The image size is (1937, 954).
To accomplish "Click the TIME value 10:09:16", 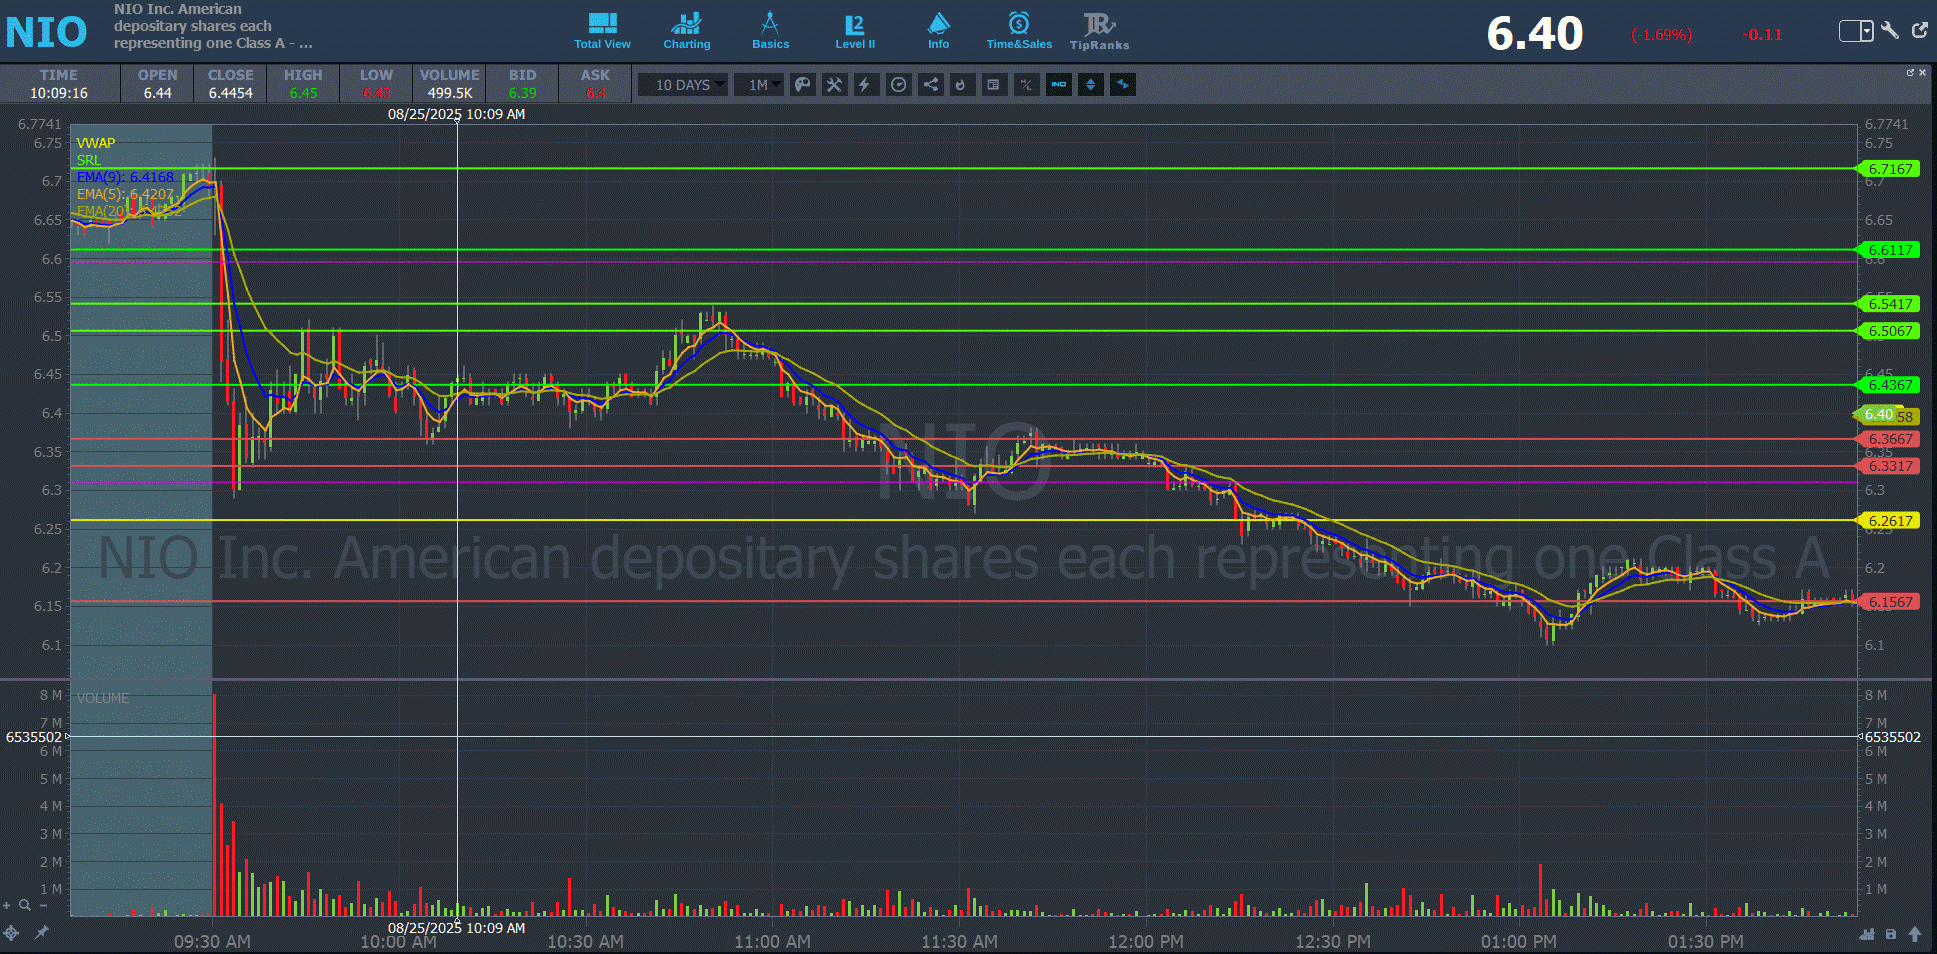I will pyautogui.click(x=59, y=93).
